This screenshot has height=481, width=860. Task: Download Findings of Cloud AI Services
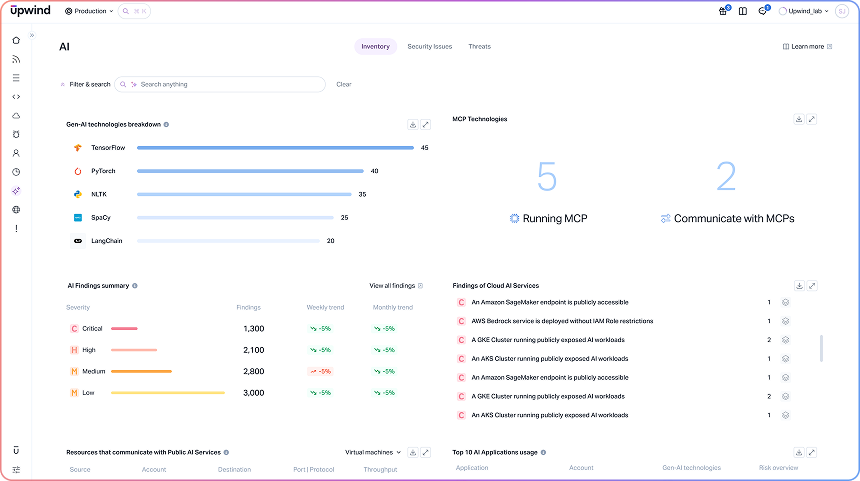800,286
